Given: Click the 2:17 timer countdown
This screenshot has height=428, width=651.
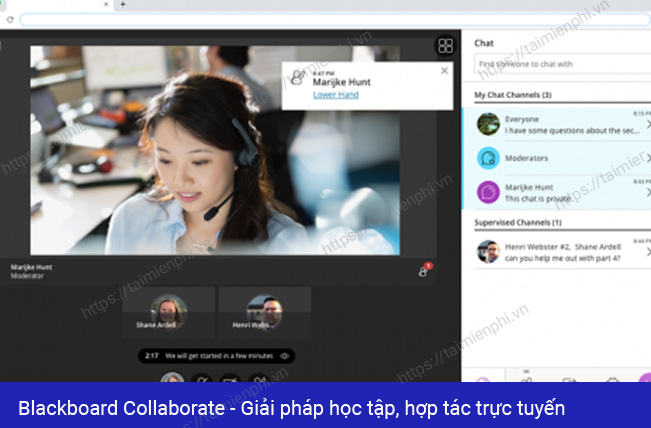Looking at the screenshot, I should tap(152, 356).
